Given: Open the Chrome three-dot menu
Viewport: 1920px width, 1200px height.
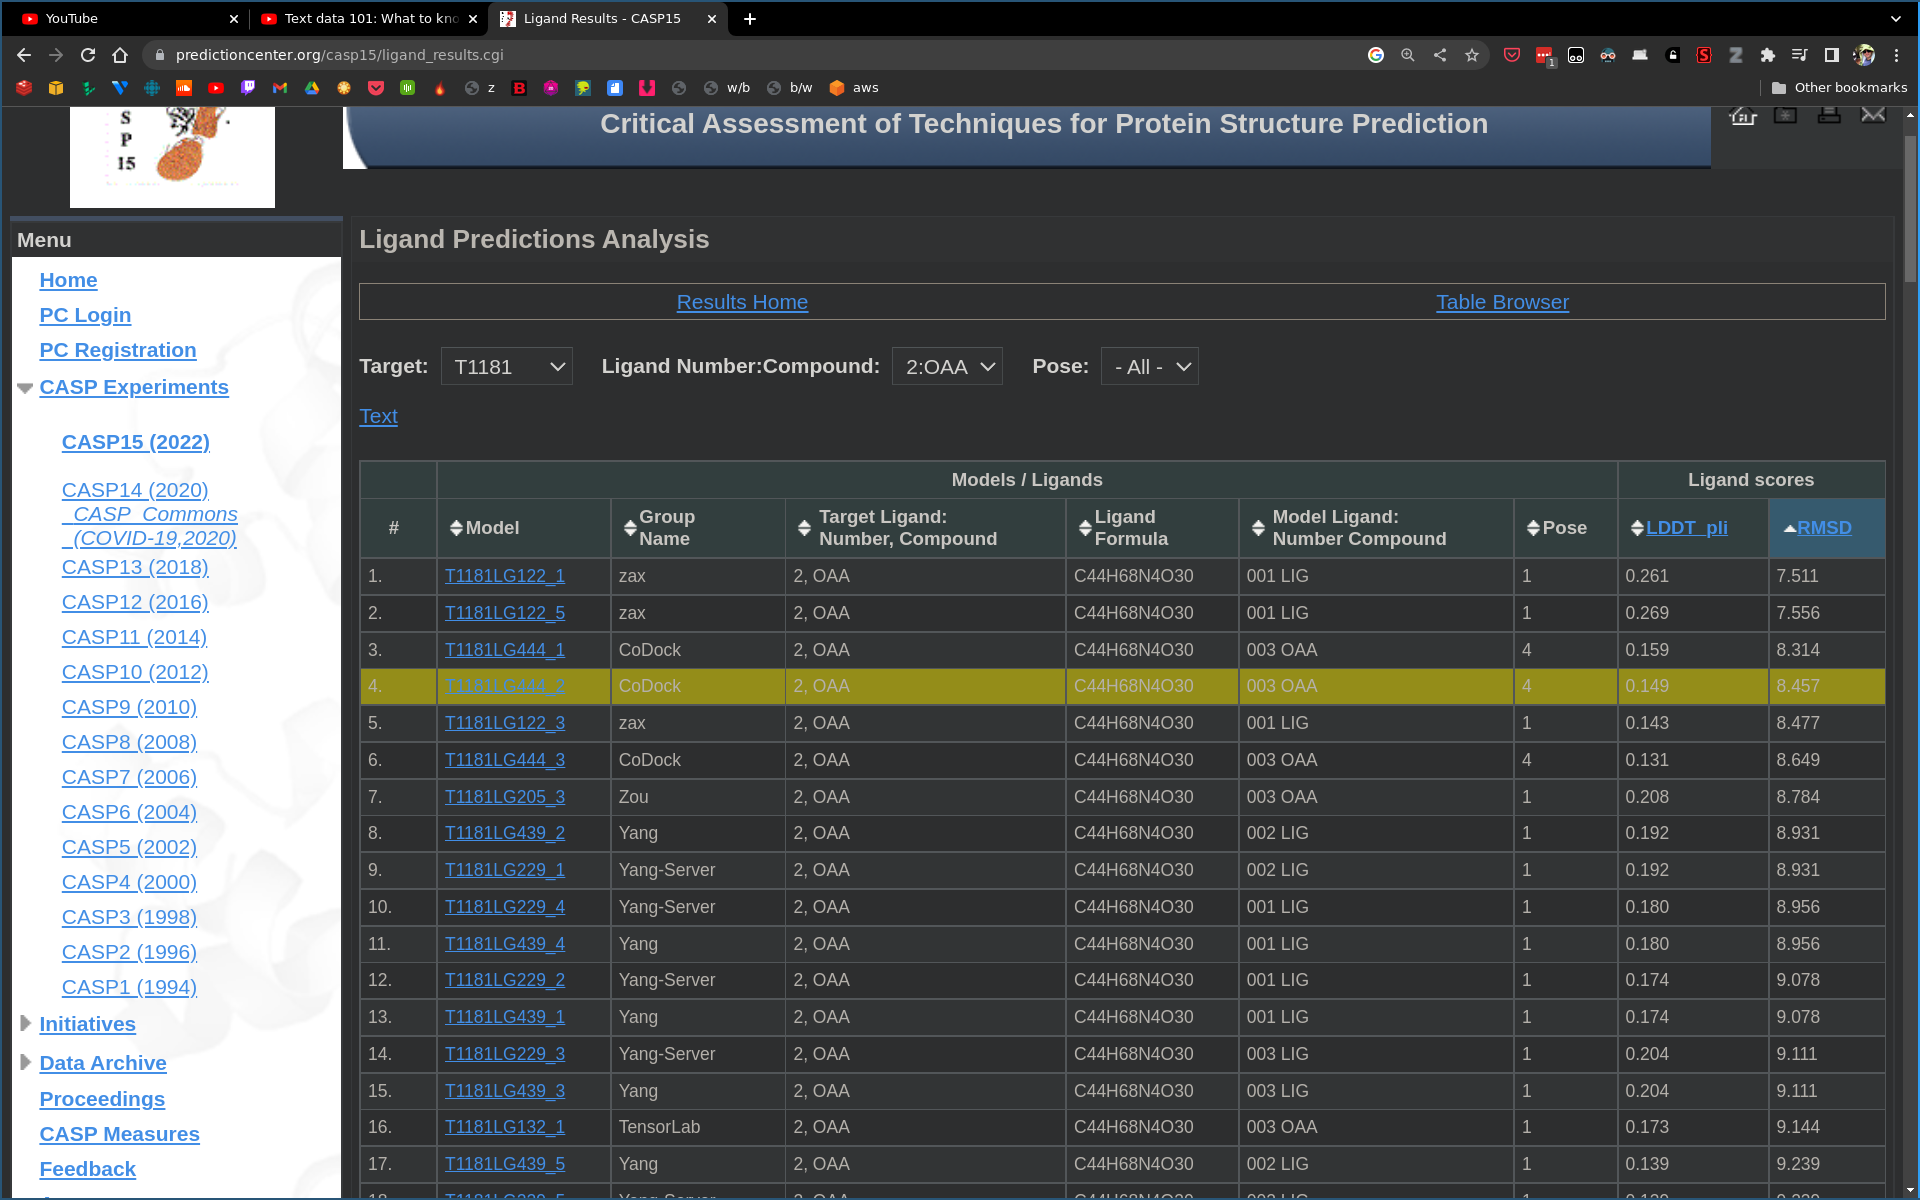Looking at the screenshot, I should 1896,55.
